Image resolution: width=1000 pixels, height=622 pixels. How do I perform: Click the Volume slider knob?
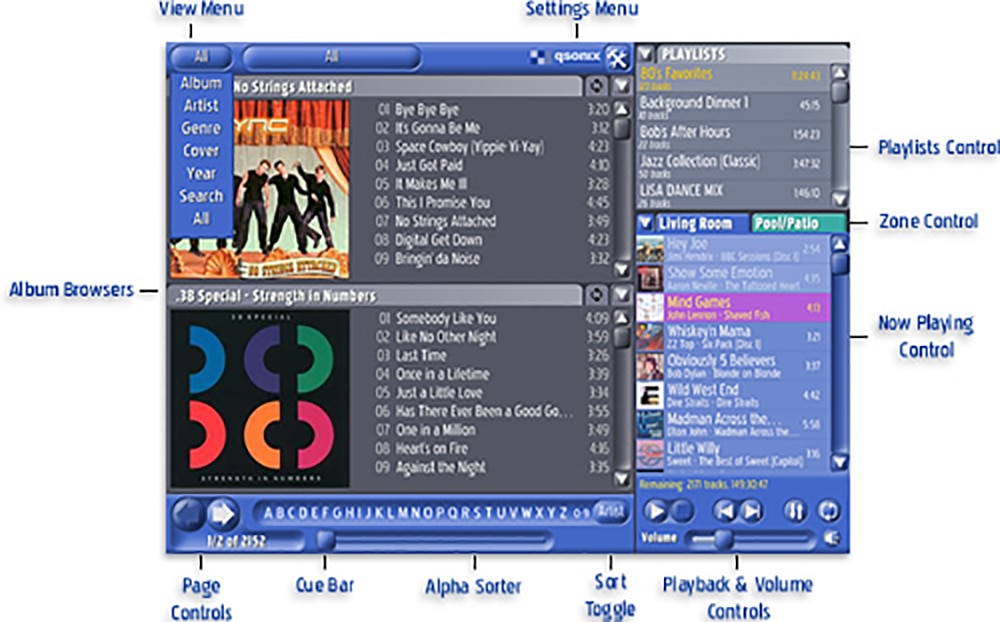[x=723, y=540]
